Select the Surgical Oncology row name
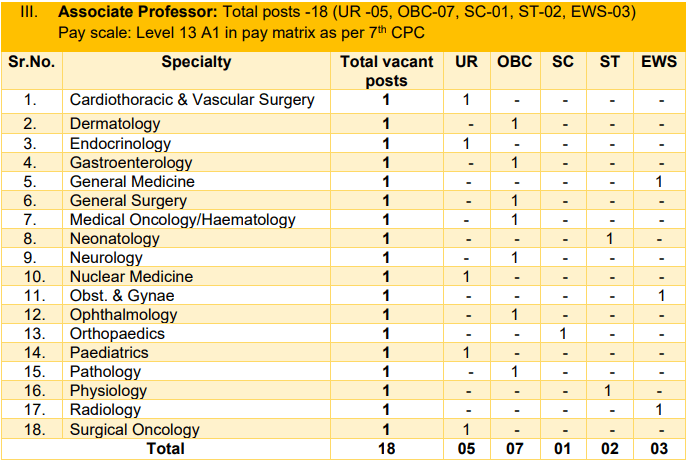This screenshot has width=686, height=463. (x=135, y=429)
